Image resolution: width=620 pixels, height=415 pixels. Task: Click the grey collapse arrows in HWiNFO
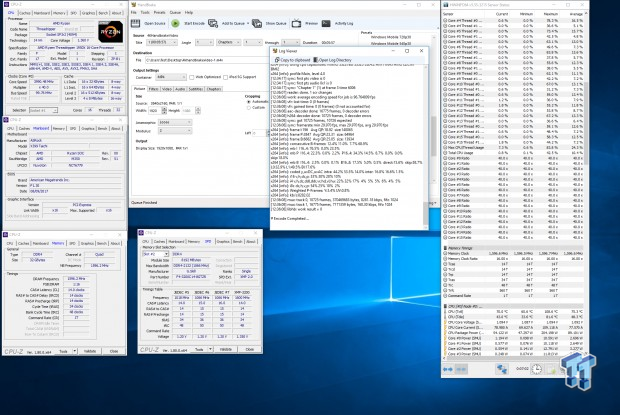pos(461,369)
